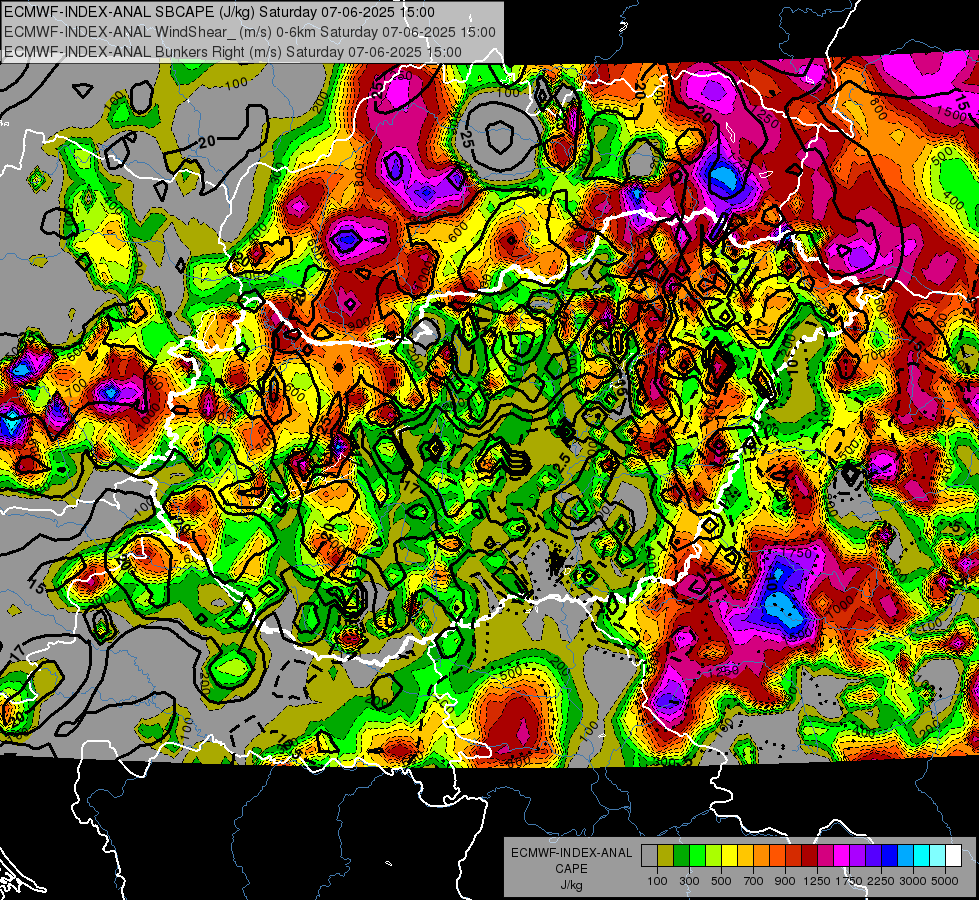Pick the sky-blue swatch left of 3000

coord(906,856)
